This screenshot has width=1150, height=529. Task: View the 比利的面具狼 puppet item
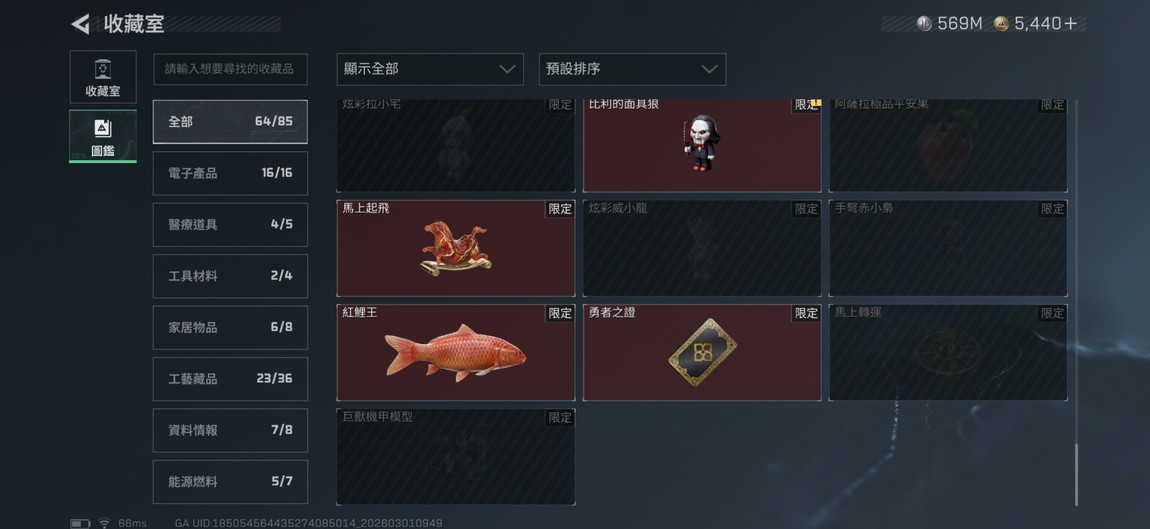tap(702, 145)
